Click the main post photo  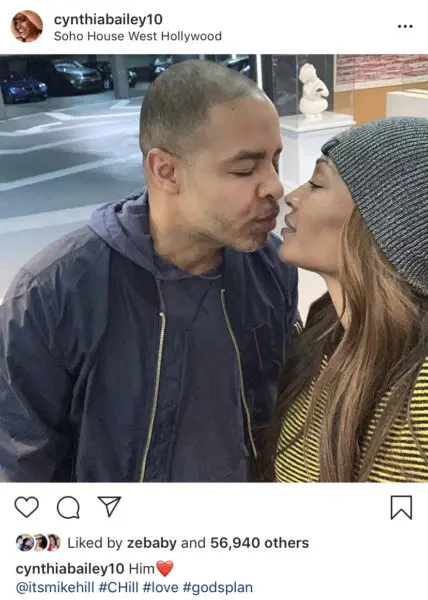pyautogui.click(x=214, y=268)
